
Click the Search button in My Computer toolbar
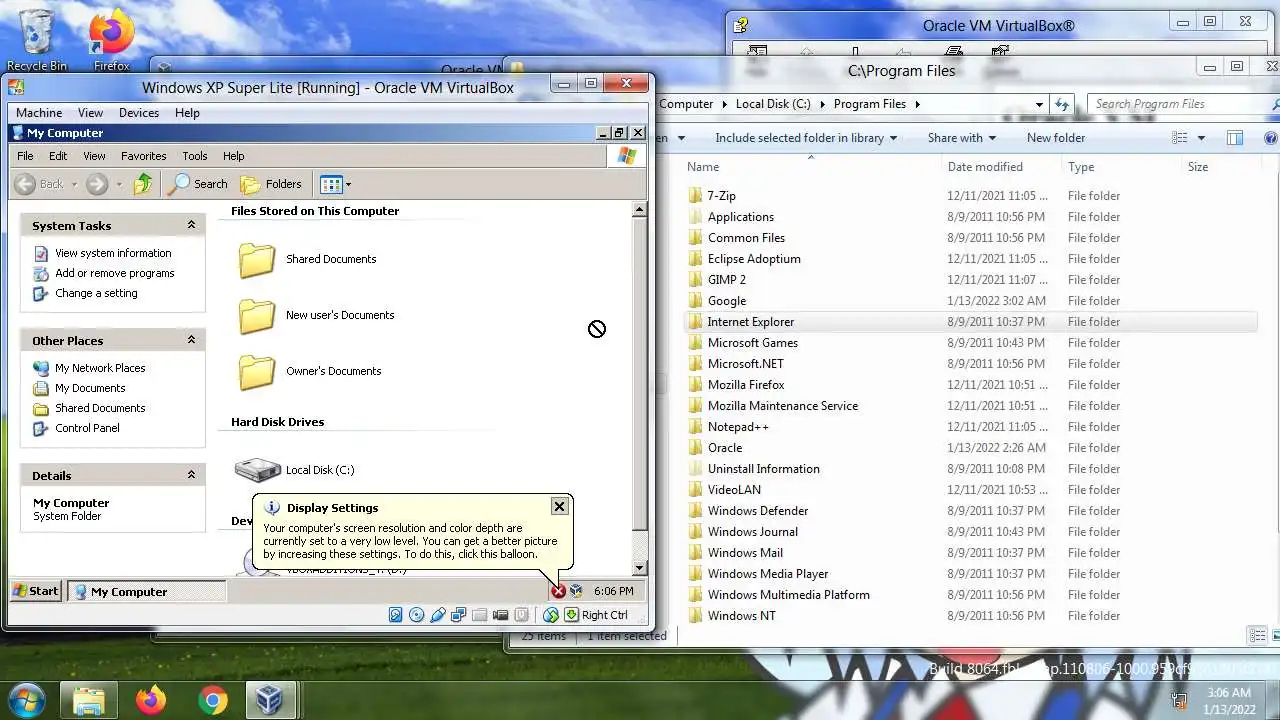click(x=198, y=184)
